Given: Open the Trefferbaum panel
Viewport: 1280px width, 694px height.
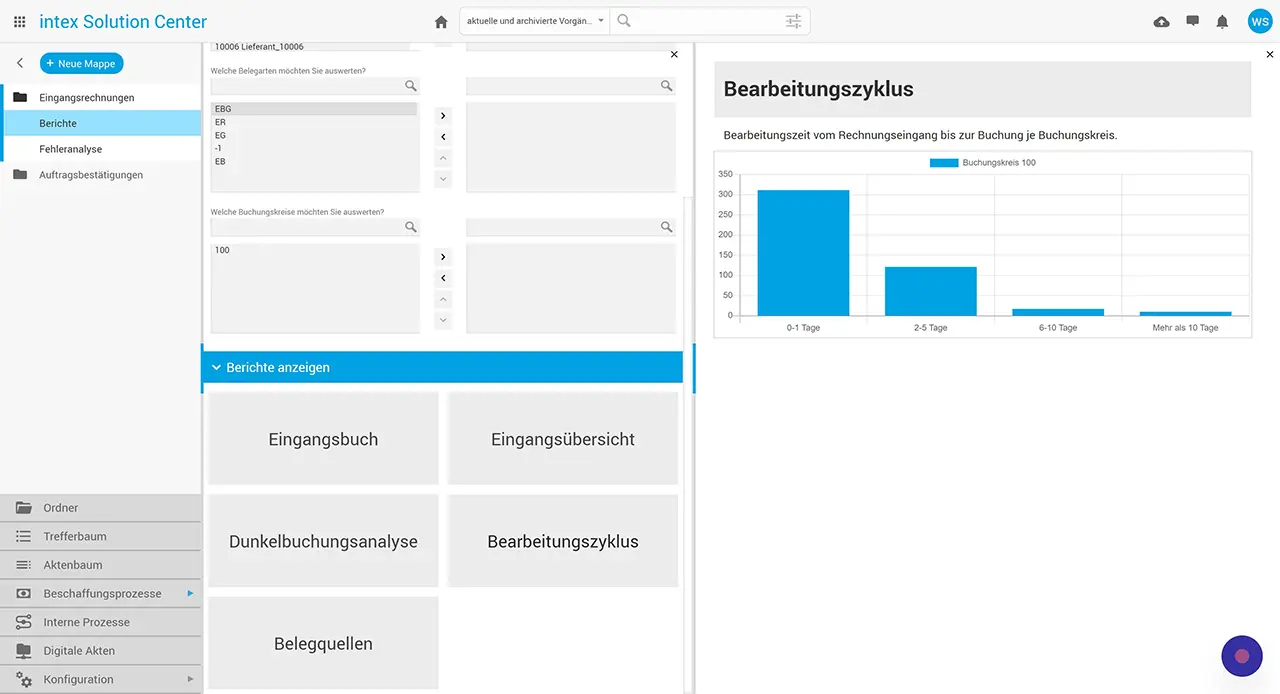Looking at the screenshot, I should point(75,536).
